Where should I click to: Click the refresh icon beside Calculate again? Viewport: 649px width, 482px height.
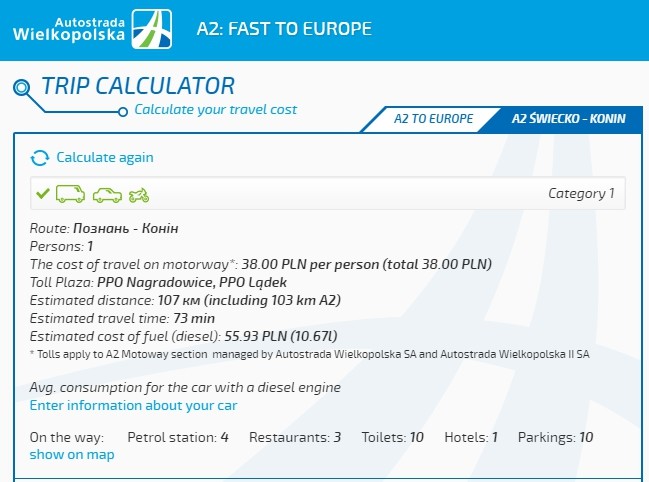40,158
